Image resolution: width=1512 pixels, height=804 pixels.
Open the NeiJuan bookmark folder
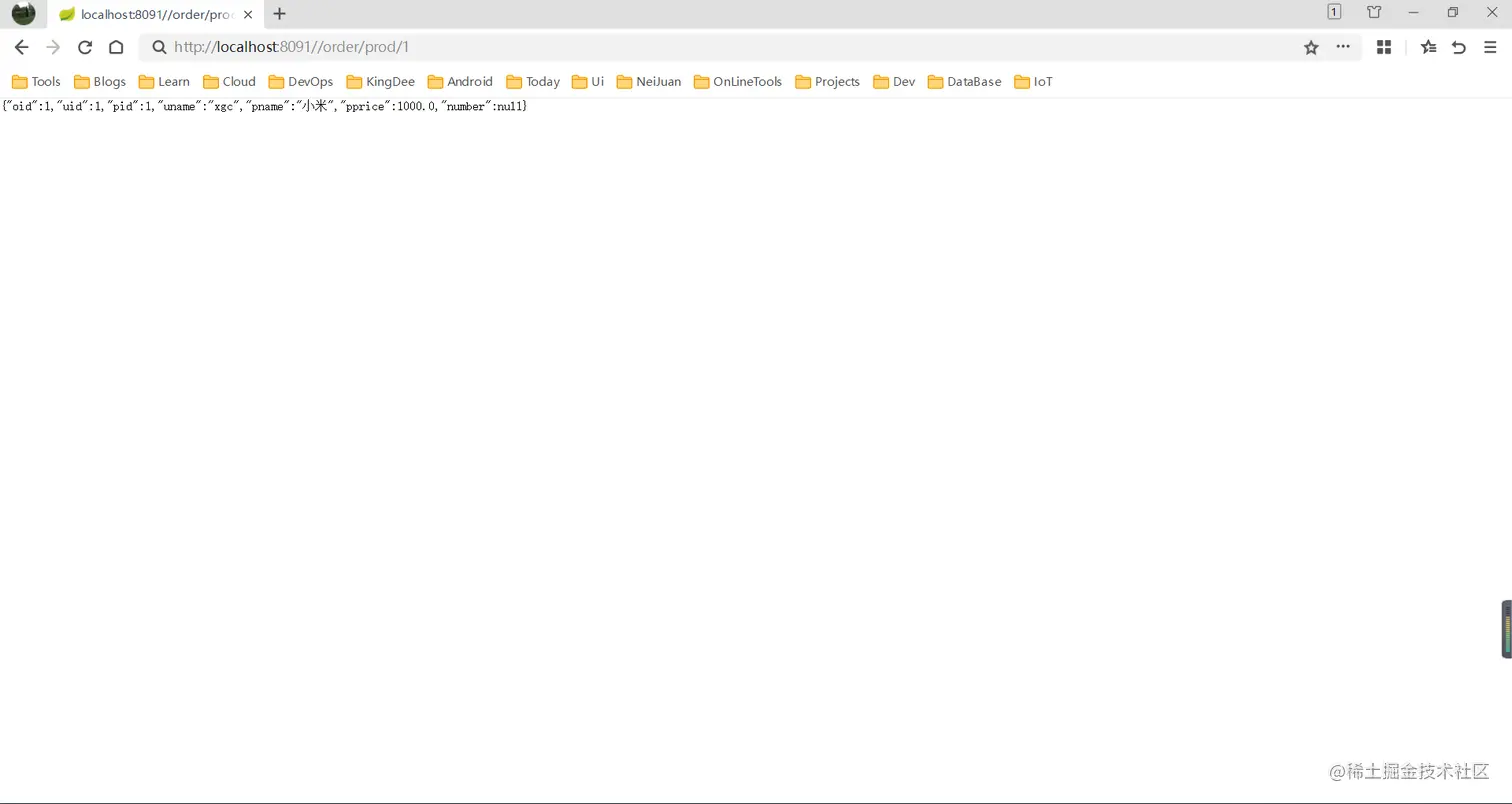[x=649, y=82]
